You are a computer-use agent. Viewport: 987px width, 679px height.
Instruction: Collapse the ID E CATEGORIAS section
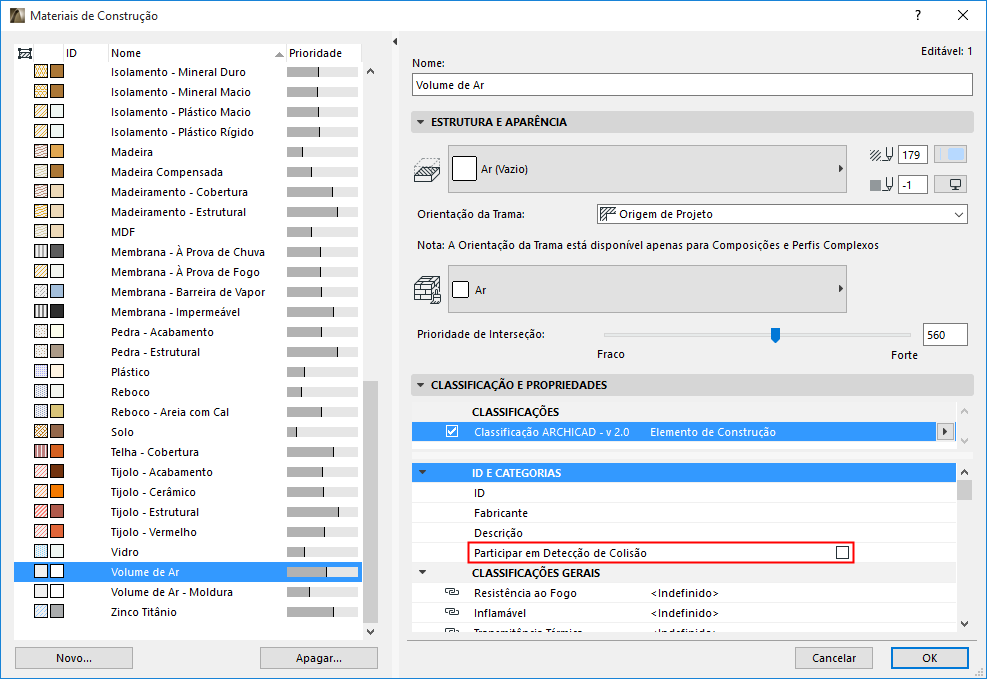424,471
